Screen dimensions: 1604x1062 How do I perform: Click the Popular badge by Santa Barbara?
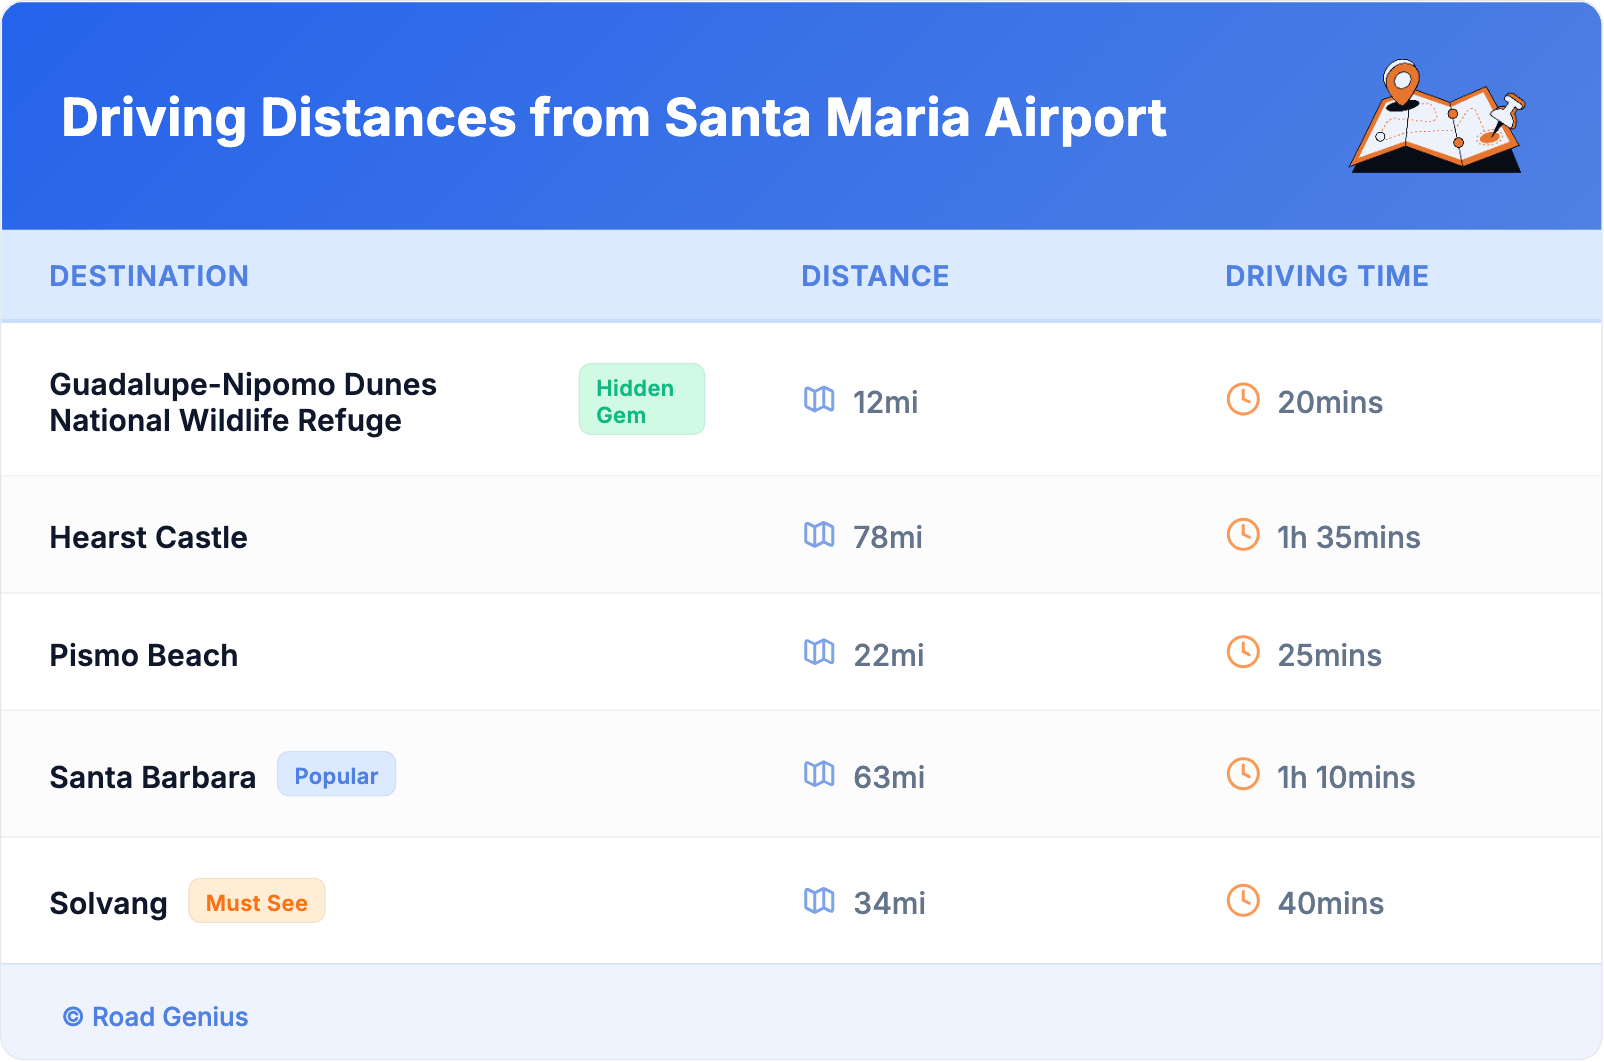click(x=336, y=775)
